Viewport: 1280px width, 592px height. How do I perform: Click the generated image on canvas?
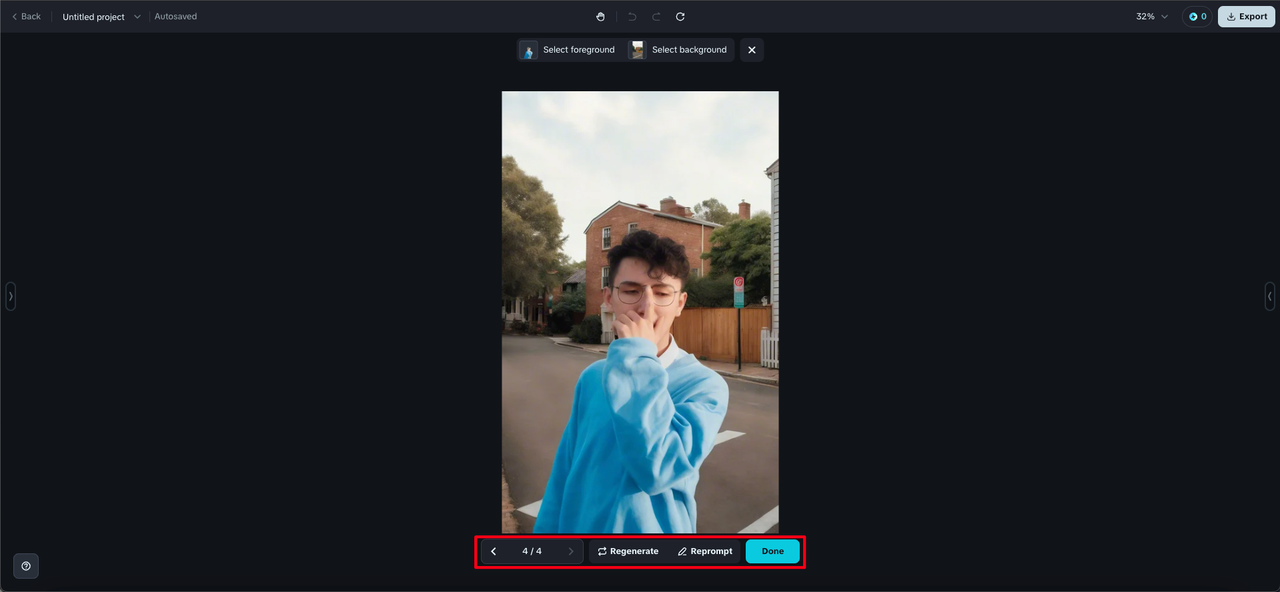click(640, 312)
